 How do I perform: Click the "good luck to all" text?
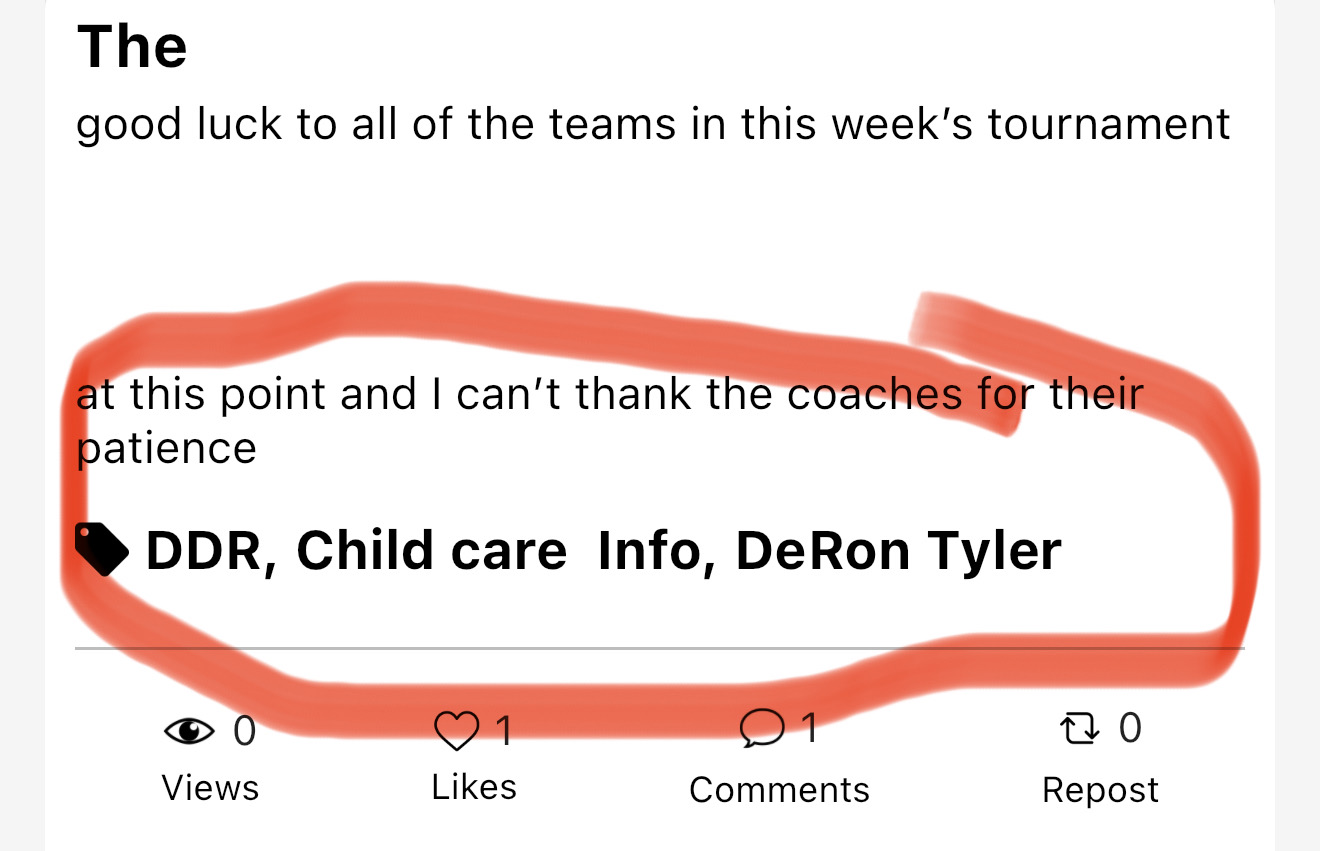tap(653, 125)
